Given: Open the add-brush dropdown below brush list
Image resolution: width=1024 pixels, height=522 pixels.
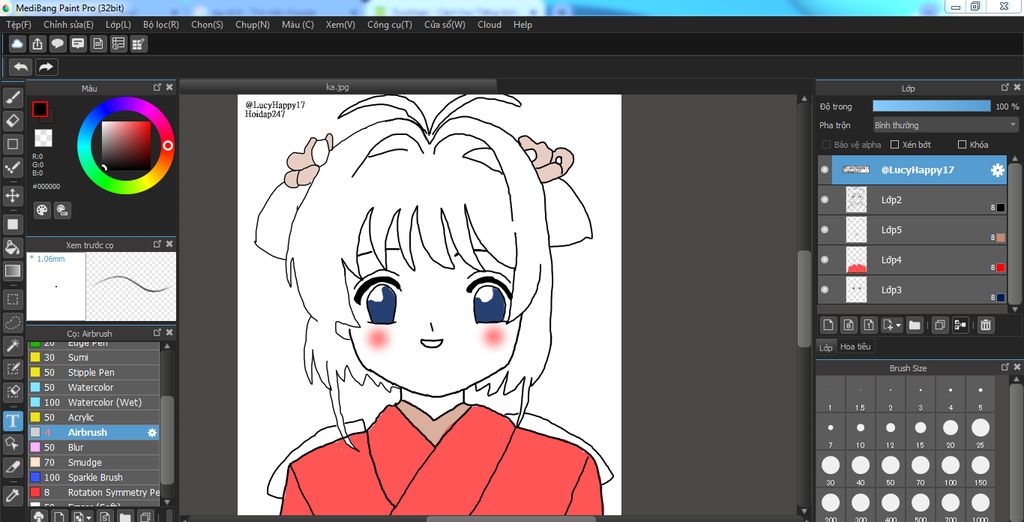Looking at the screenshot, I should click(89, 517).
